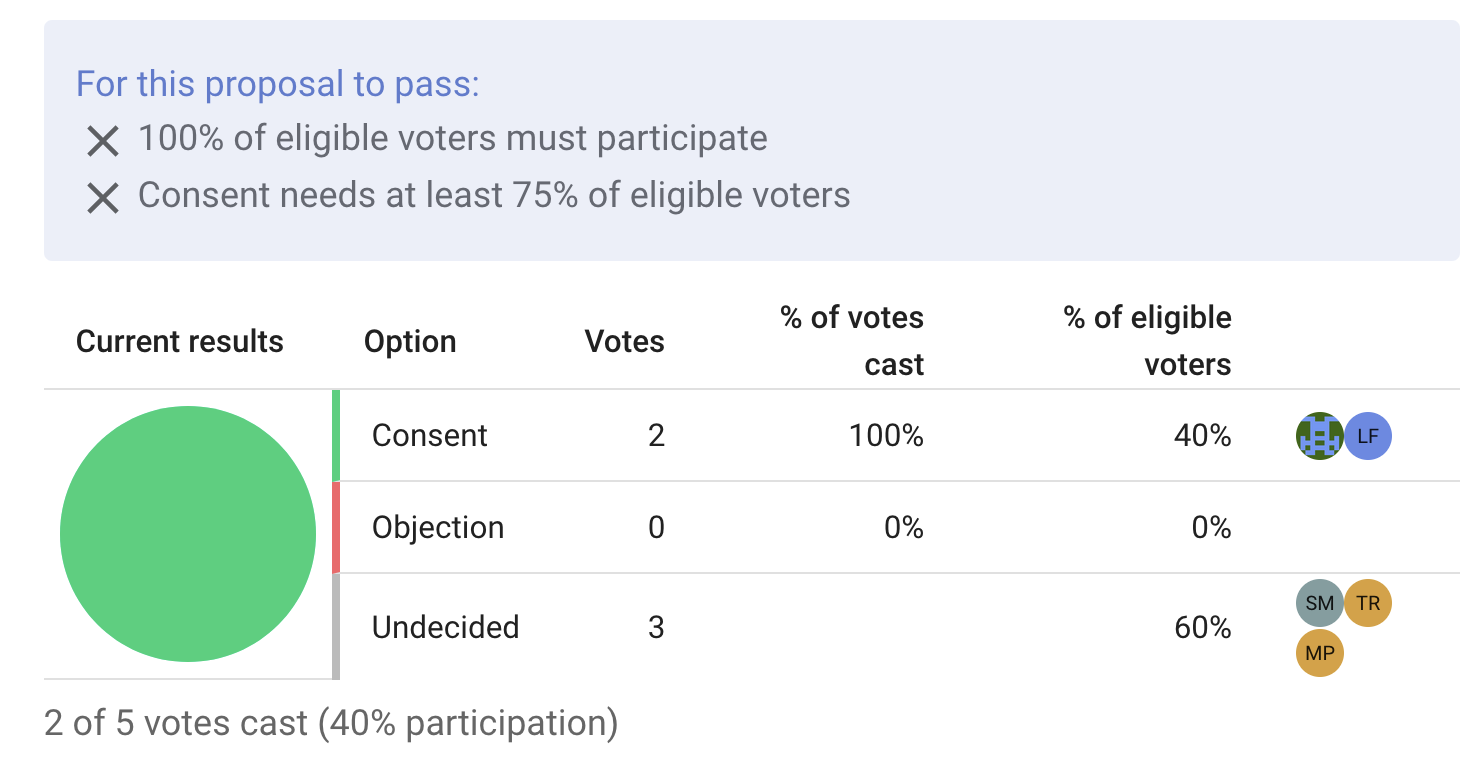This screenshot has width=1484, height=764.
Task: Click the X beside the 75% consent requirement
Action: 103,197
